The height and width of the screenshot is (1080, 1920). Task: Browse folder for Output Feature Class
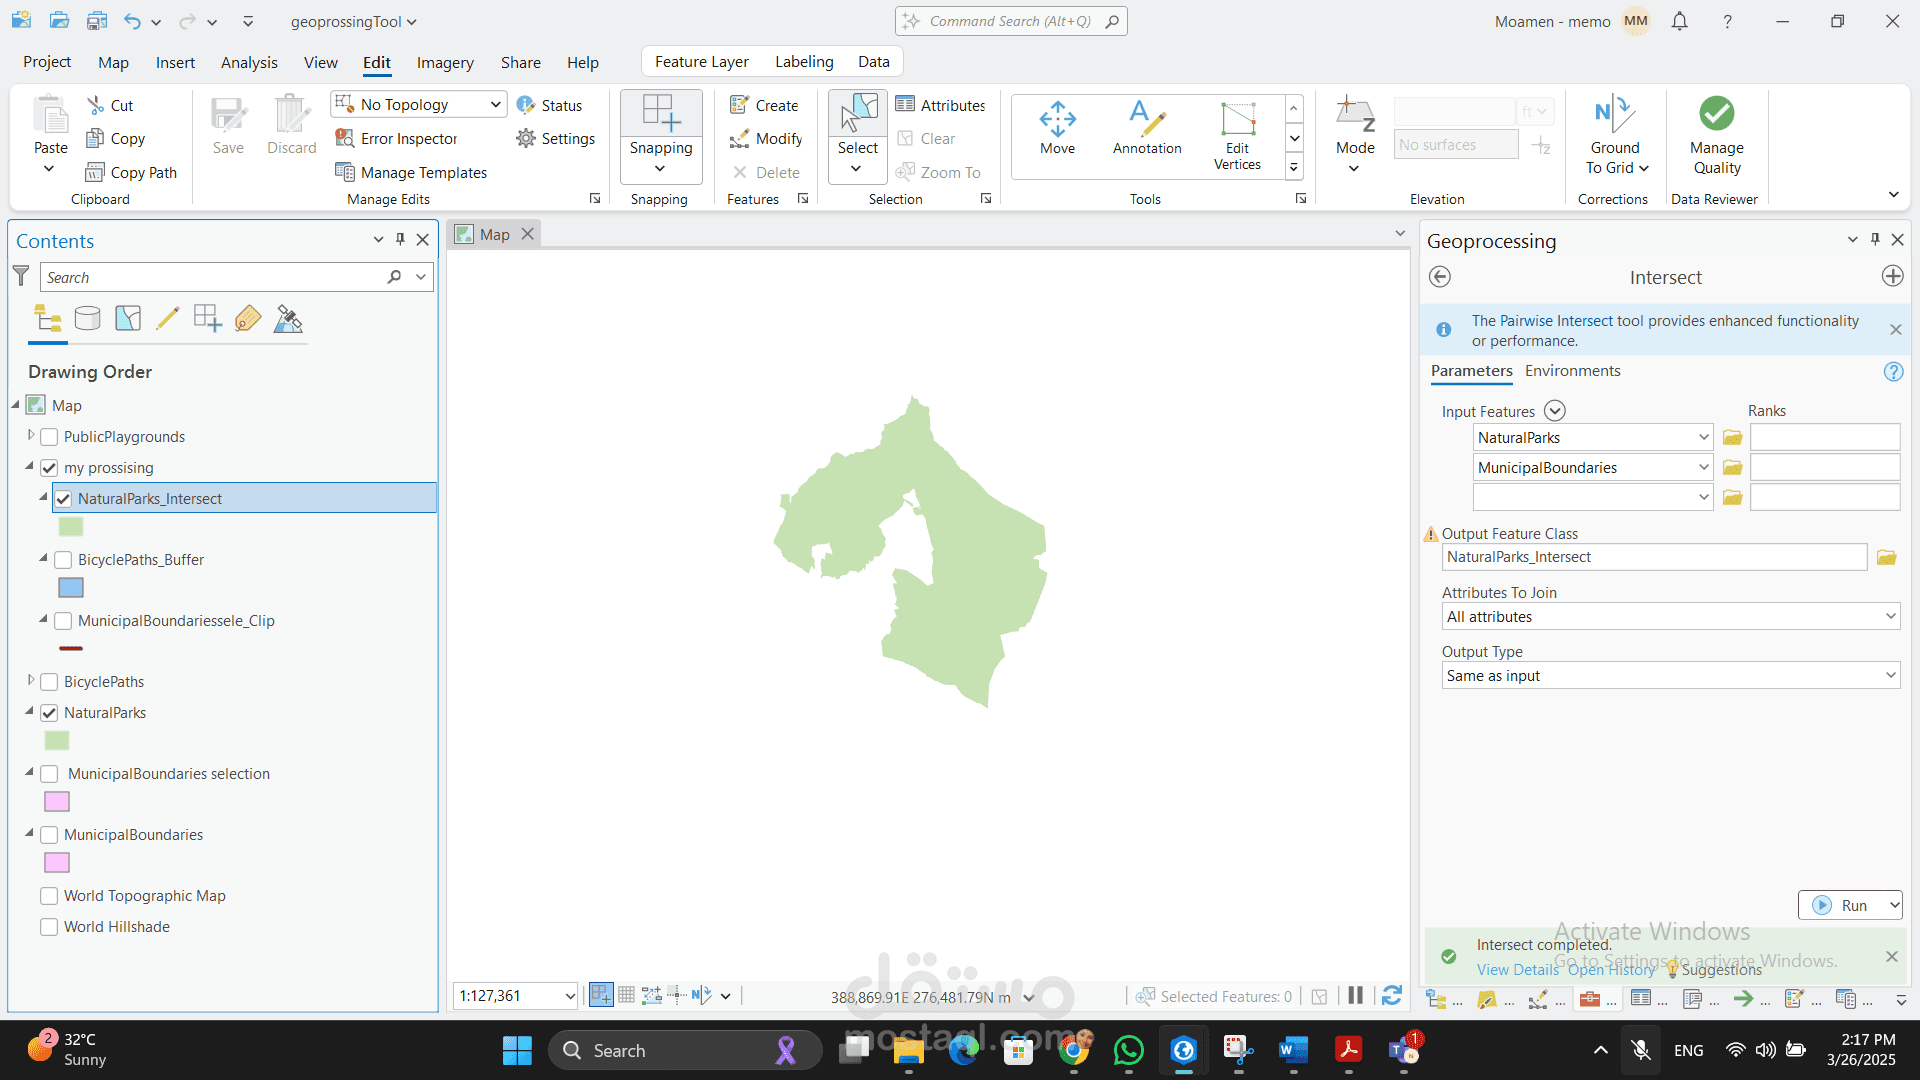pos(1887,557)
